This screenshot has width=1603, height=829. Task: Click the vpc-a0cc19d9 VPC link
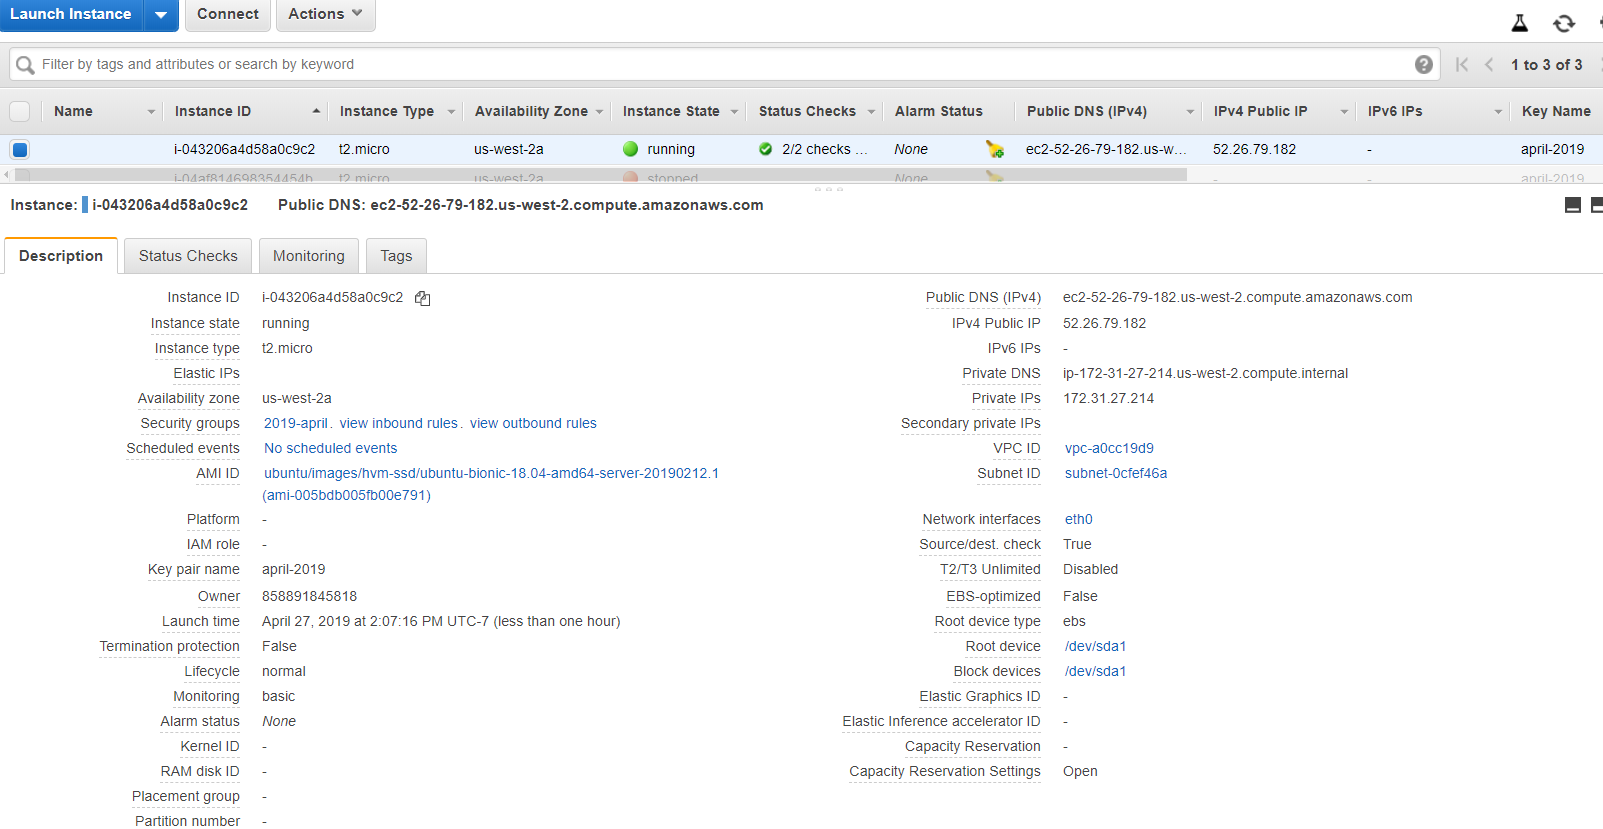pyautogui.click(x=1109, y=448)
